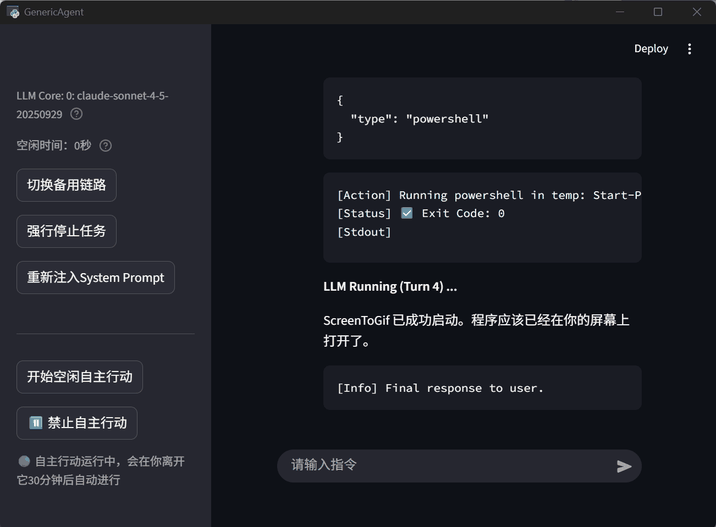Screen dimensions: 716x527
Task: Show help tooltip for LLM Core
Action: (76, 114)
